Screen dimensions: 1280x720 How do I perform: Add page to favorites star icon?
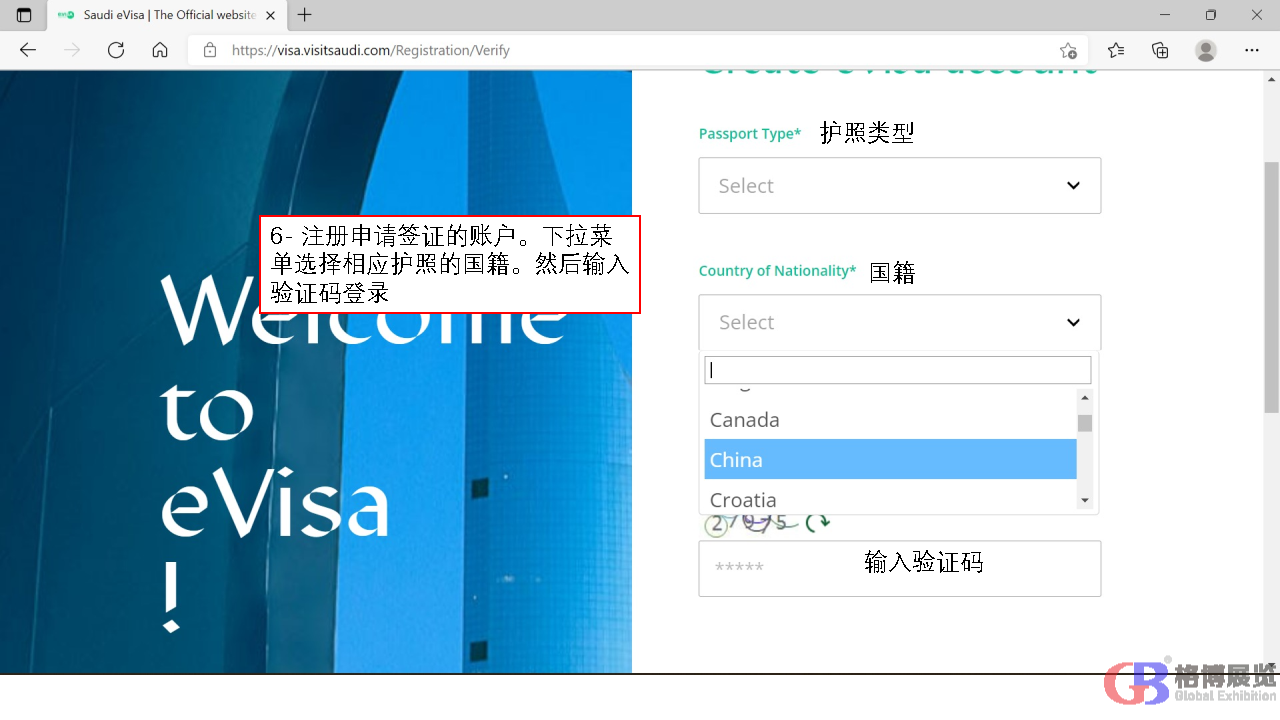[x=1068, y=50]
